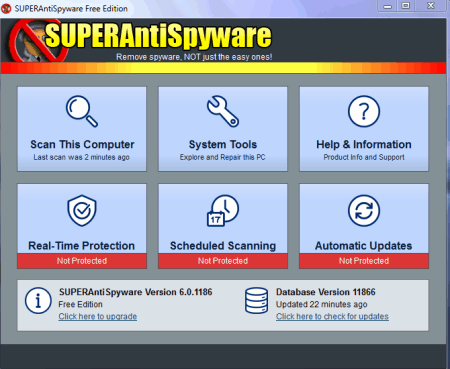Click the question mark help icon
Image resolution: width=450 pixels, height=369 pixels.
click(364, 111)
